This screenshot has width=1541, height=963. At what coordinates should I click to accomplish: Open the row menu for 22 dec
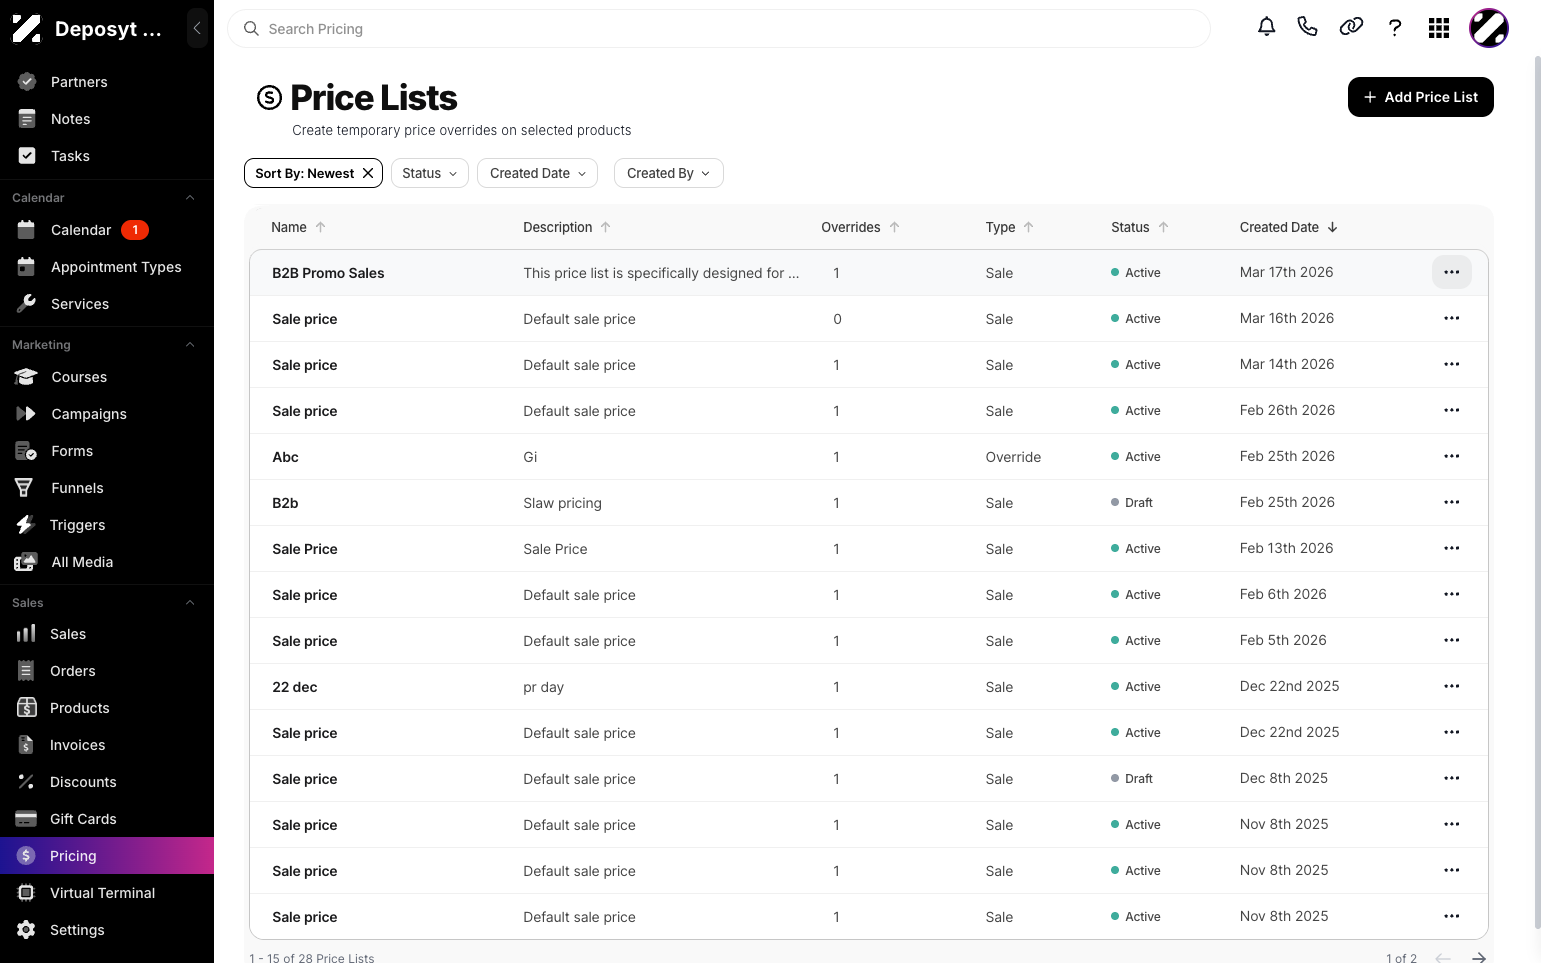click(1452, 686)
